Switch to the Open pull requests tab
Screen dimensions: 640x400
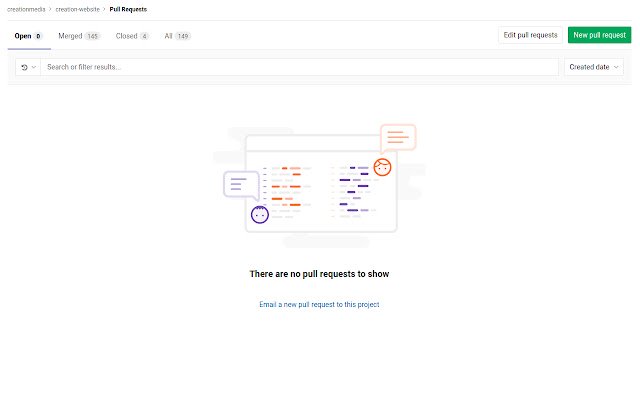[x=28, y=36]
